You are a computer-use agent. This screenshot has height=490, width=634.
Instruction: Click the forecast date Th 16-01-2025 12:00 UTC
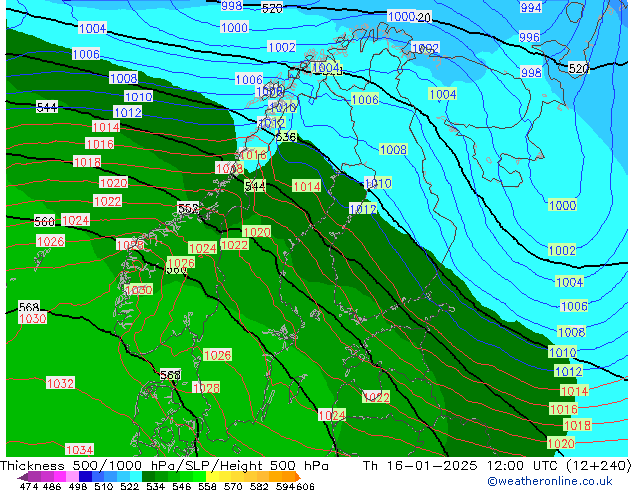463,466
